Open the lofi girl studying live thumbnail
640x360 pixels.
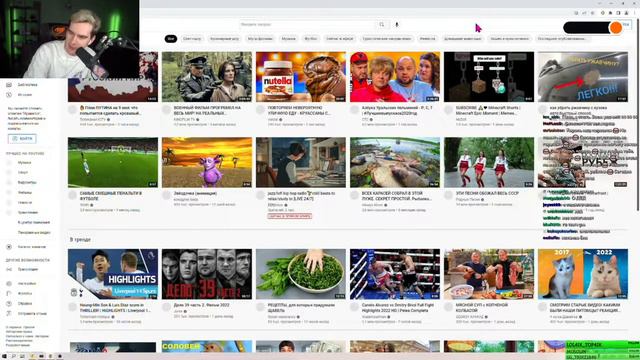[301, 162]
